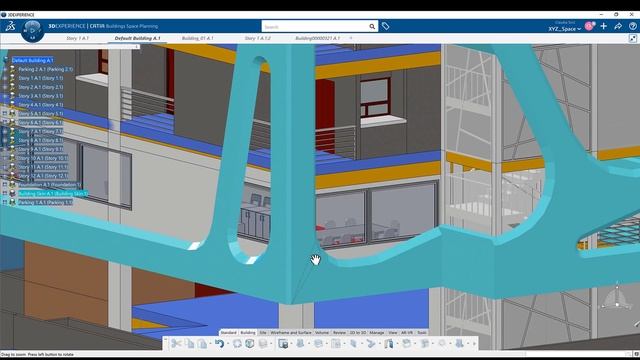Expand the Building Skin A.1 tree node

[5, 193]
